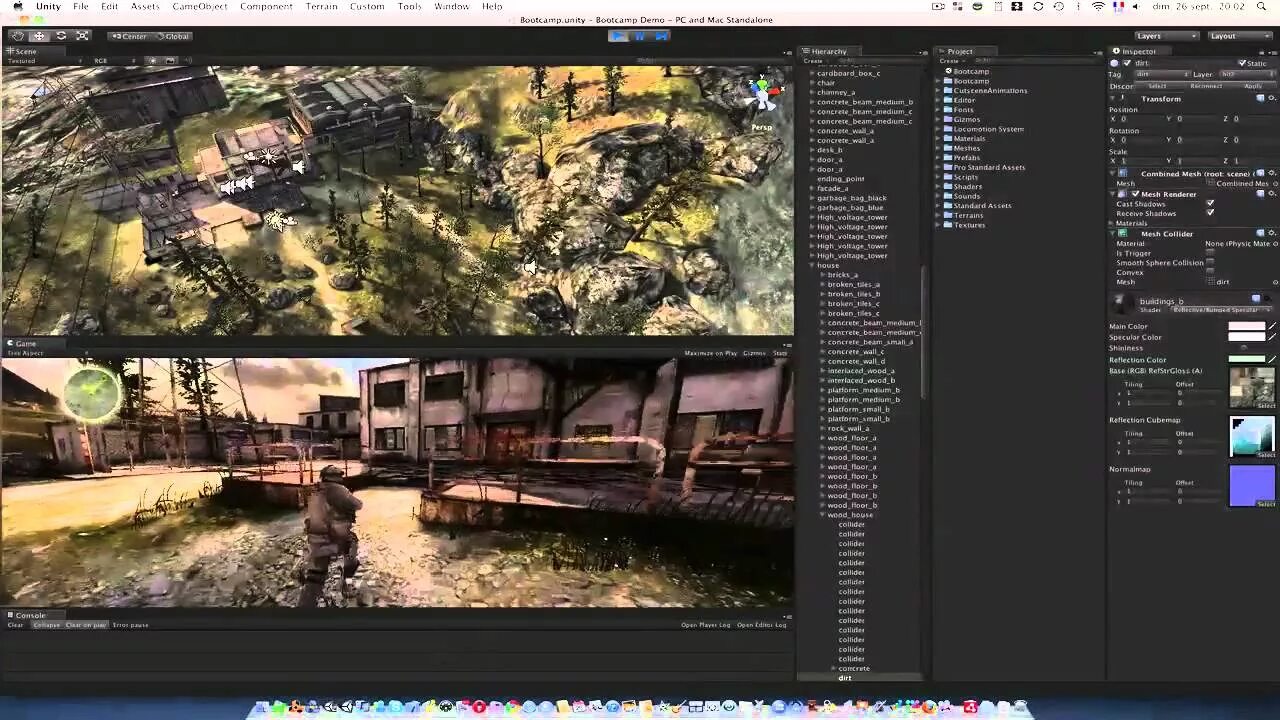This screenshot has height=720, width=1280.
Task: Click the Textures folder icon in Project
Action: pyautogui.click(x=948, y=225)
